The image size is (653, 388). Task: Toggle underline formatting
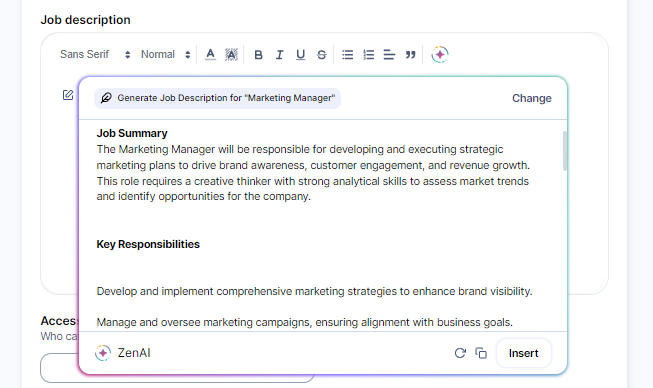(300, 55)
